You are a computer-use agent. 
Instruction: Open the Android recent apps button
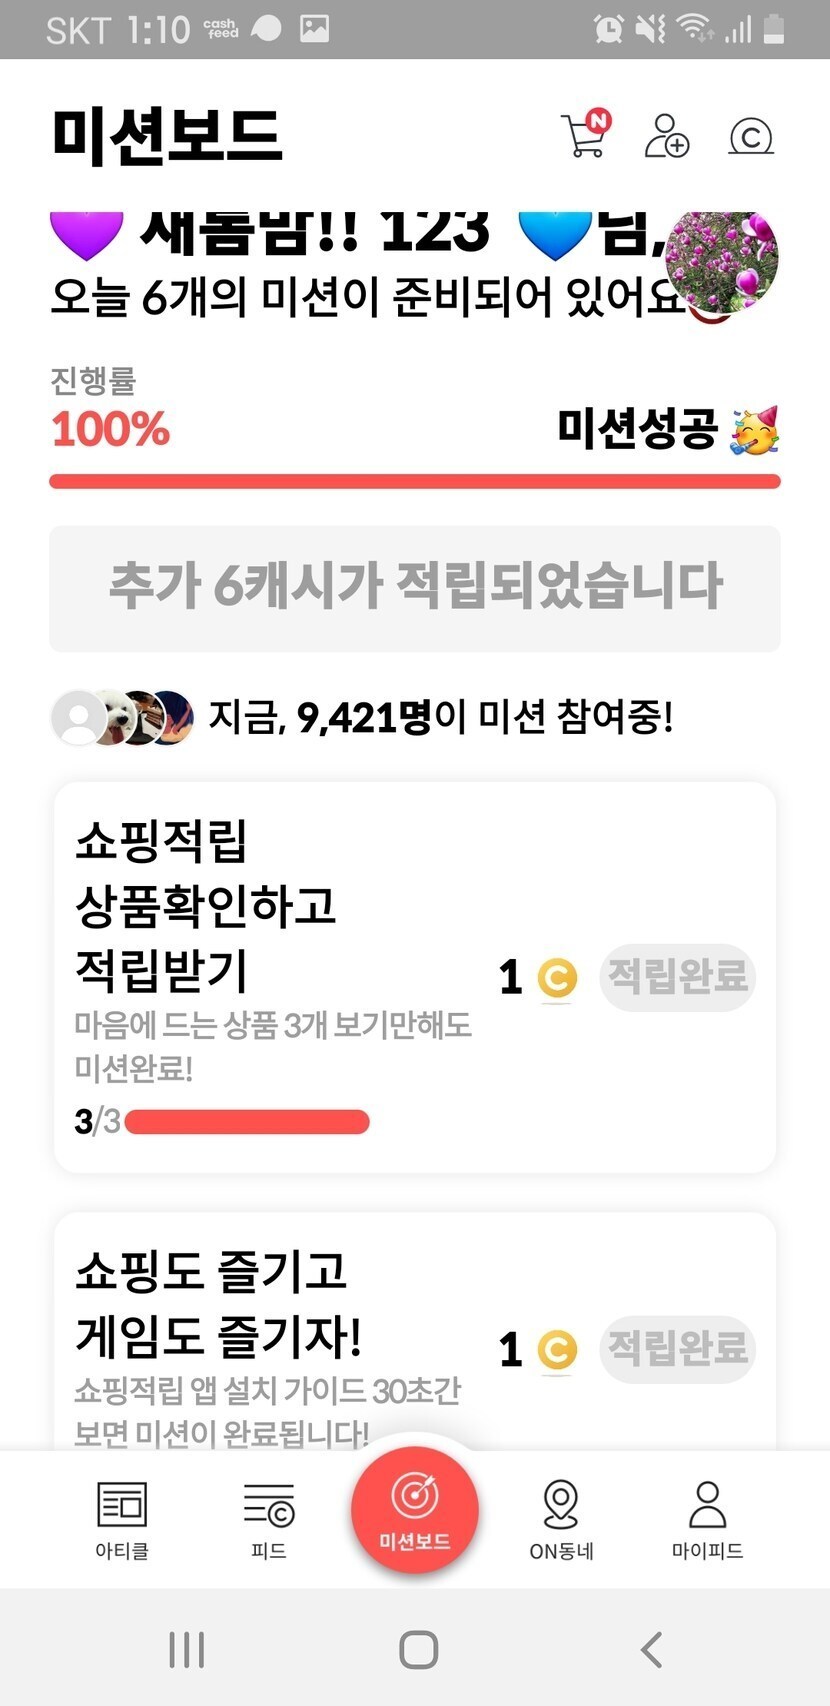pos(187,1649)
